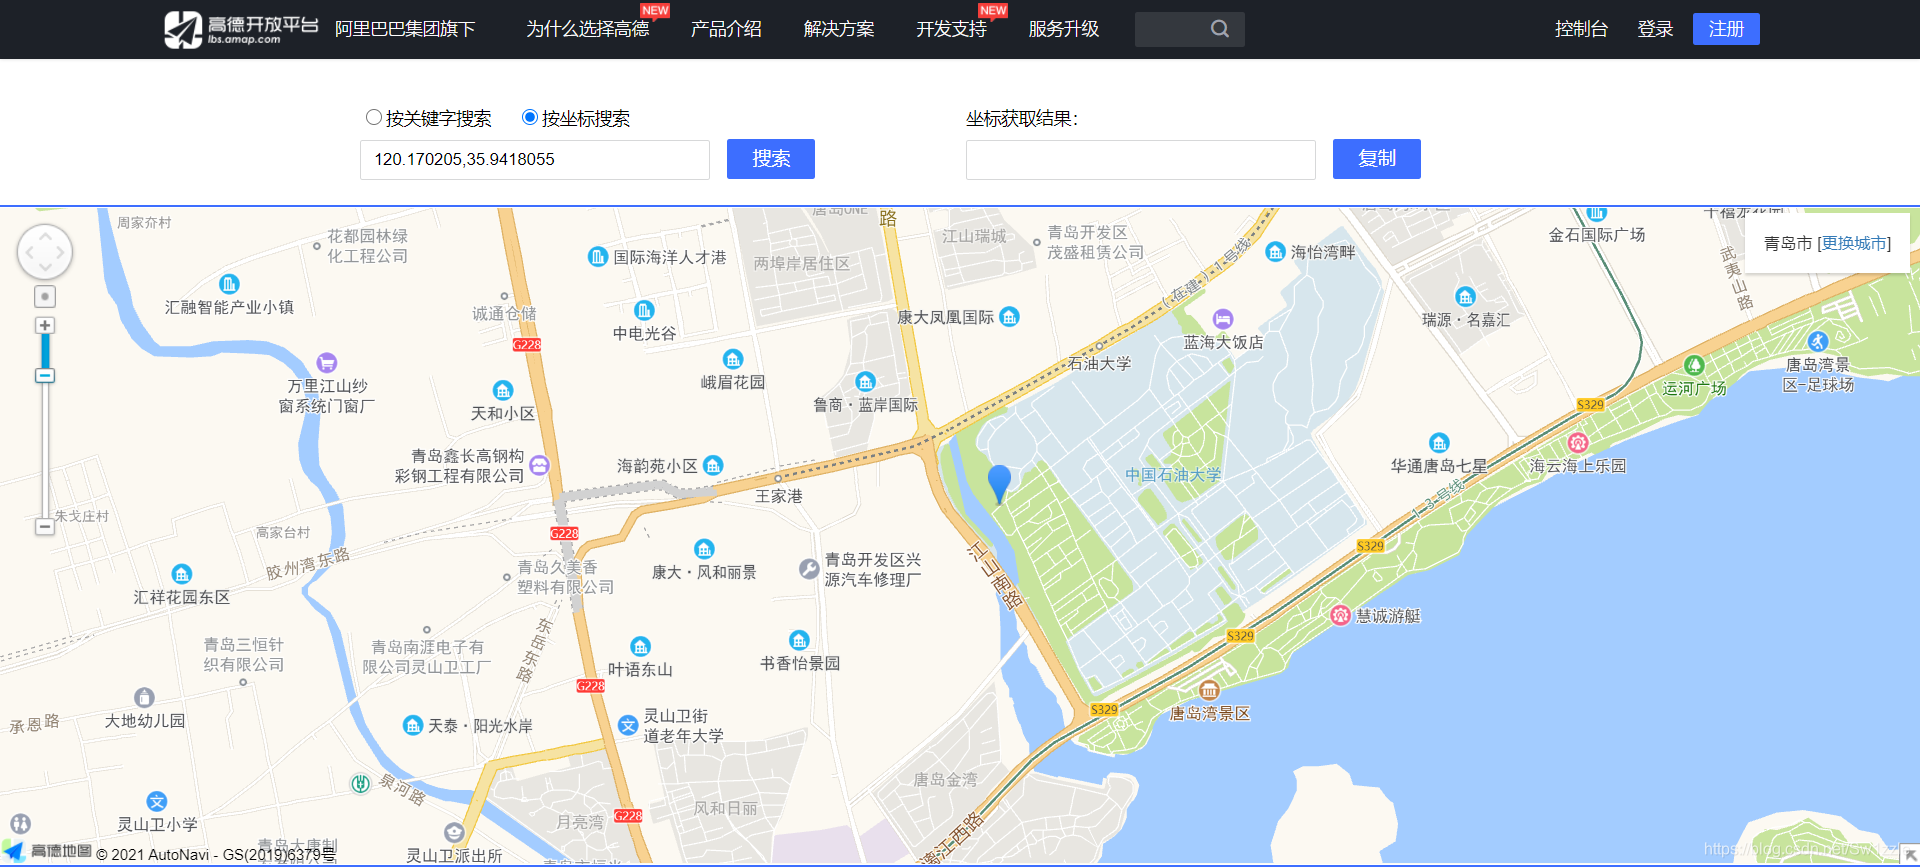Click the 灵山卫街道老年大学 school icon
The height and width of the screenshot is (868, 1920).
(x=628, y=726)
